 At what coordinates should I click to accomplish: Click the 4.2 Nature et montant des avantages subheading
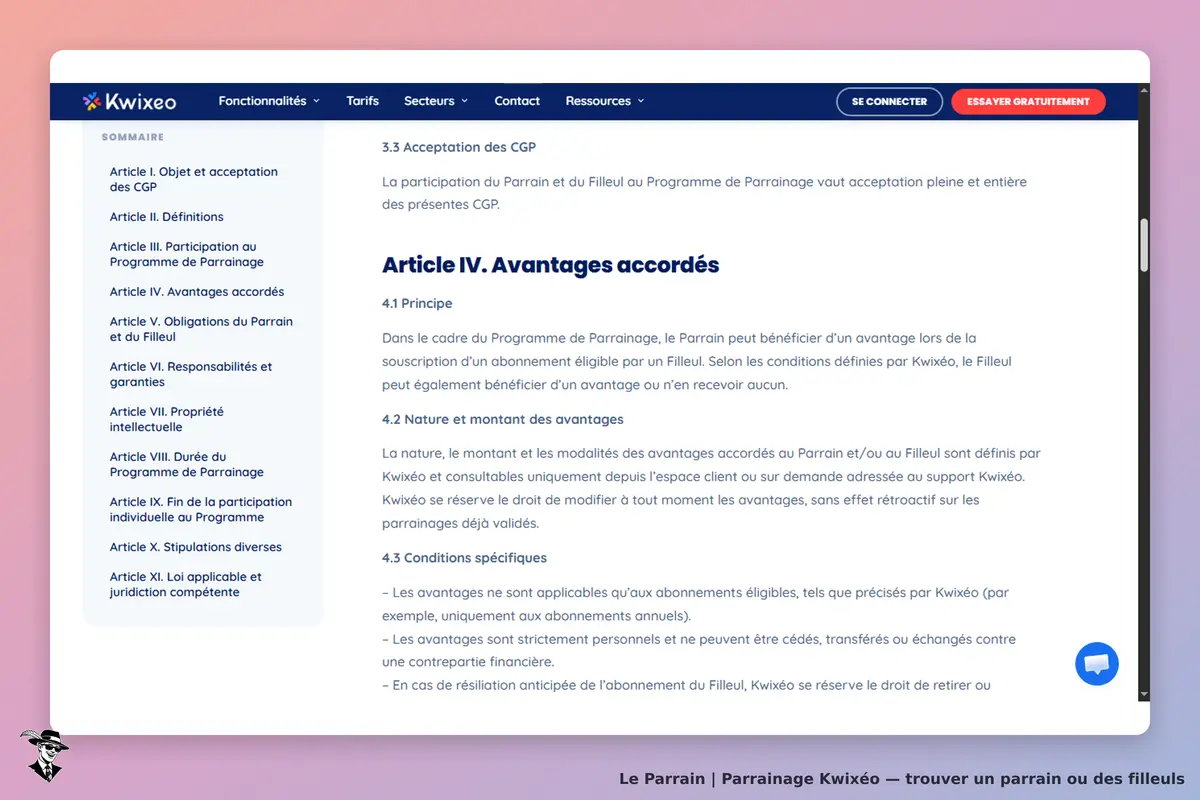503,419
